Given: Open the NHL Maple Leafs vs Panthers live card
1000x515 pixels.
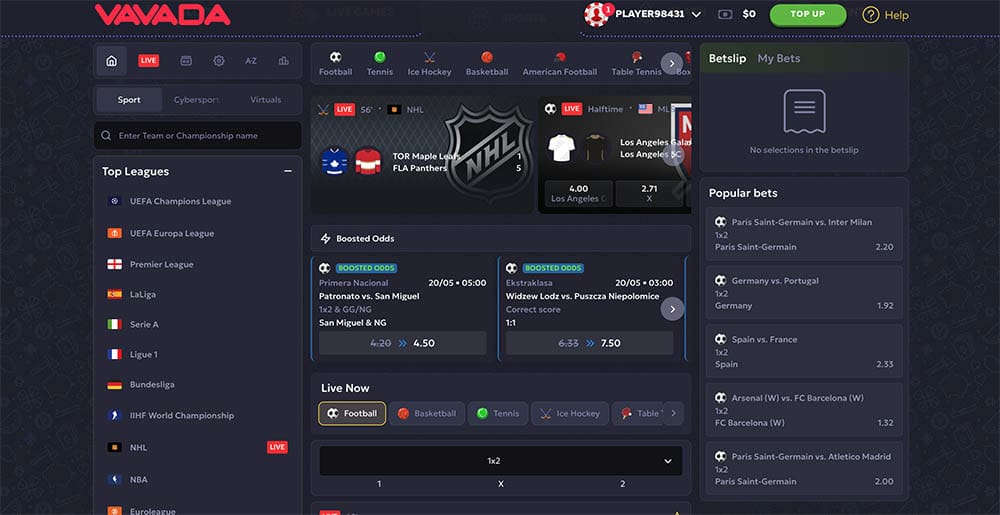Looking at the screenshot, I should (x=422, y=155).
